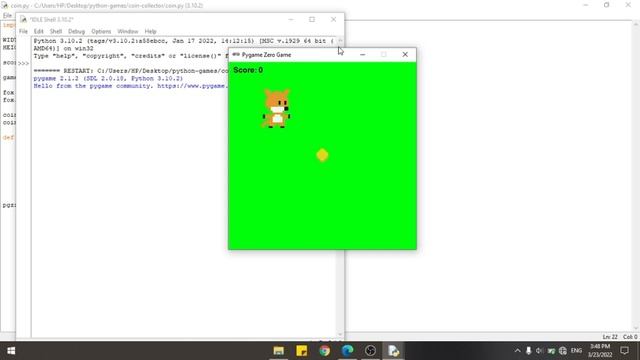Open File Explorer from the taskbar

click(x=279, y=351)
